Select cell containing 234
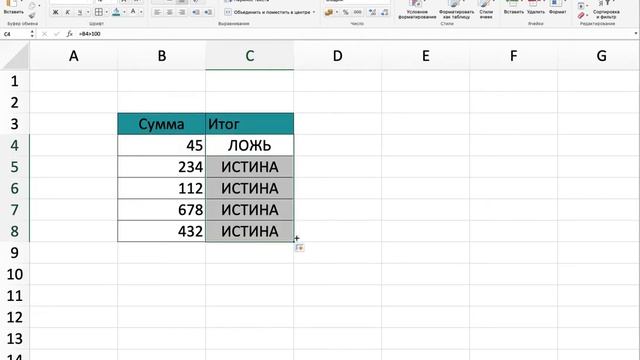 162,167
